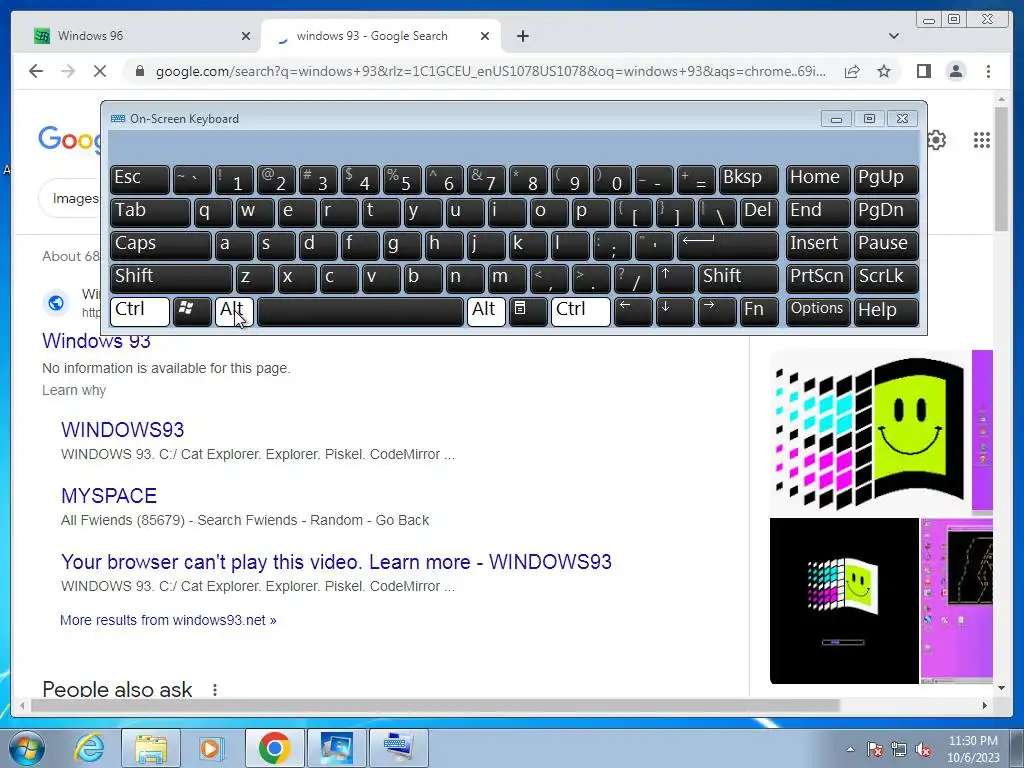The height and width of the screenshot is (768, 1024).
Task: Toggle Caps key on On-Screen Keyboard
Action: point(161,245)
